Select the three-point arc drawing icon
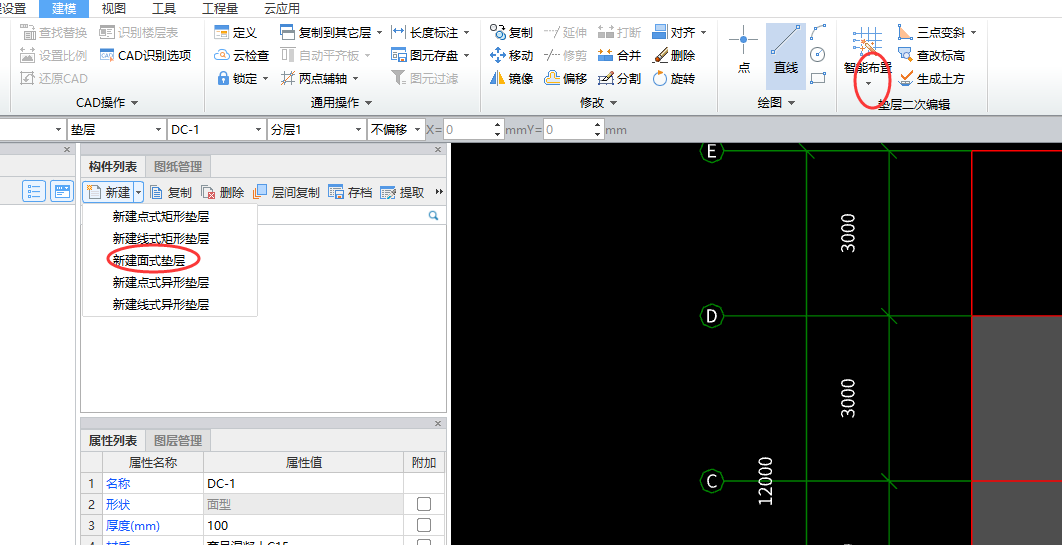Screen dimensions: 1062x545 pos(818,32)
